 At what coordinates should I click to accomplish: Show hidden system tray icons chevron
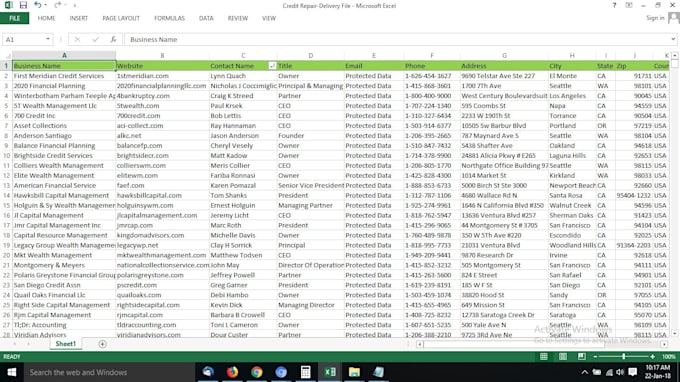coord(585,372)
